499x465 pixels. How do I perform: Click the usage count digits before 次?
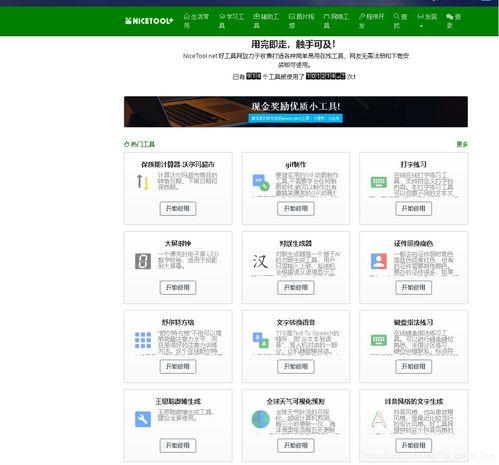(326, 76)
